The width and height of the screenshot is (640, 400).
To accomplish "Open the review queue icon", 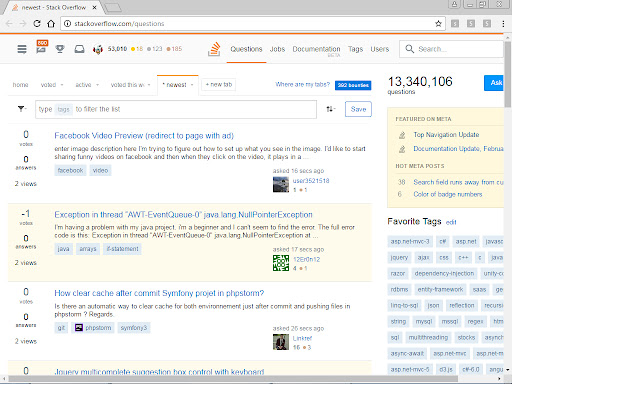I will tap(41, 48).
